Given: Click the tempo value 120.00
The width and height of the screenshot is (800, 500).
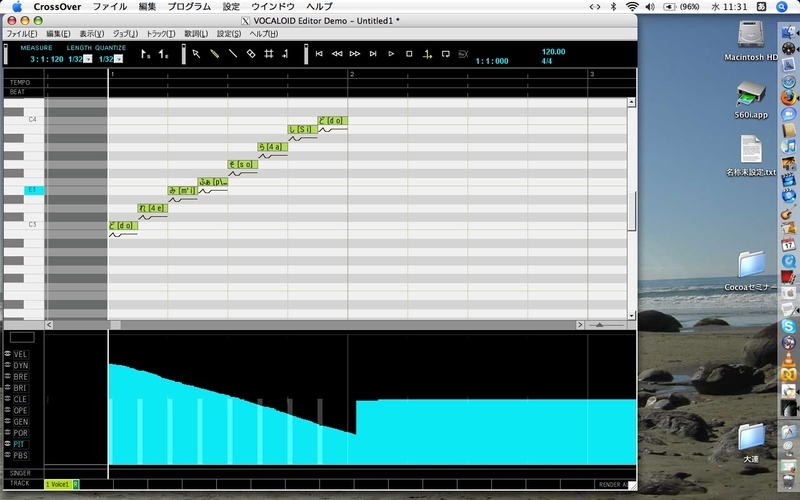Looking at the screenshot, I should click(553, 52).
